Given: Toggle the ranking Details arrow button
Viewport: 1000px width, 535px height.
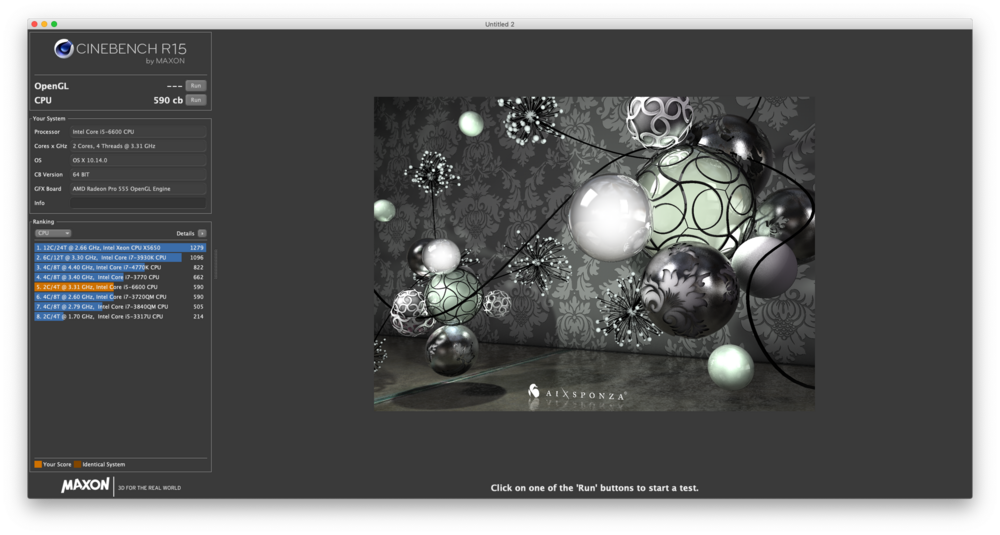Looking at the screenshot, I should point(202,233).
